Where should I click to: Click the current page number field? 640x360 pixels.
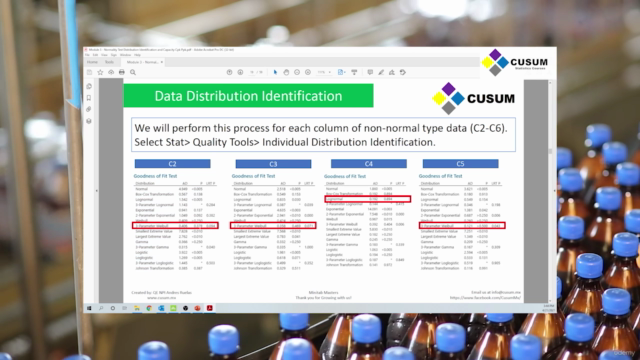click(252, 72)
